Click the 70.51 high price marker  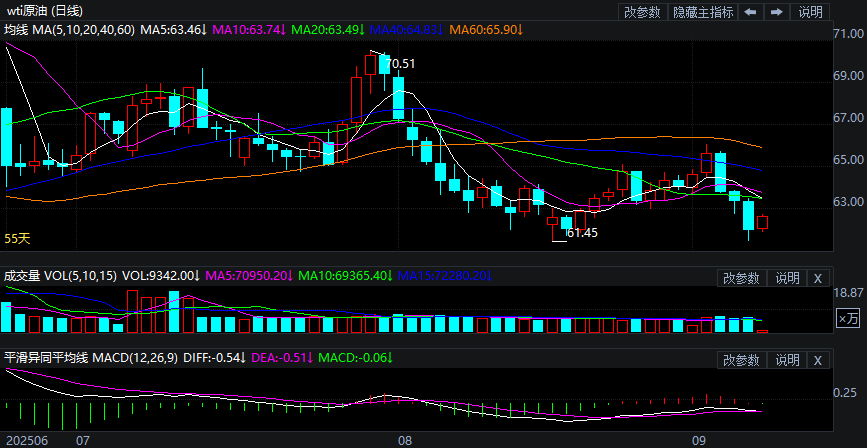coord(399,63)
